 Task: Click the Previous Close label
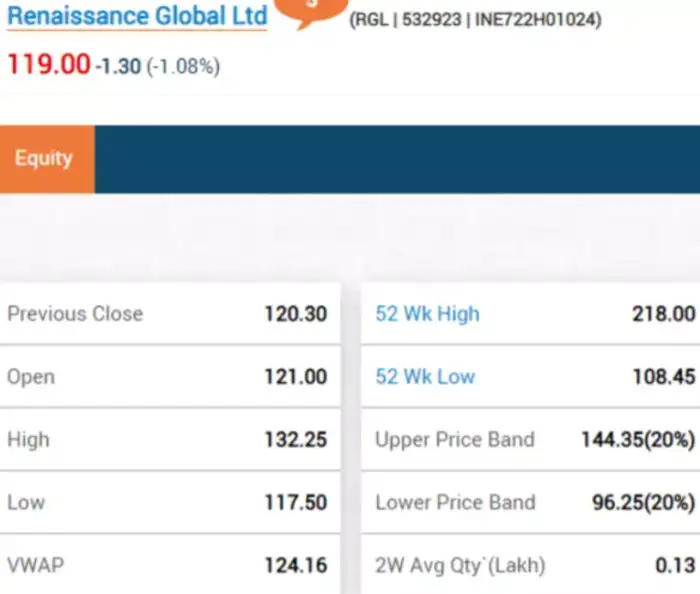click(x=75, y=314)
